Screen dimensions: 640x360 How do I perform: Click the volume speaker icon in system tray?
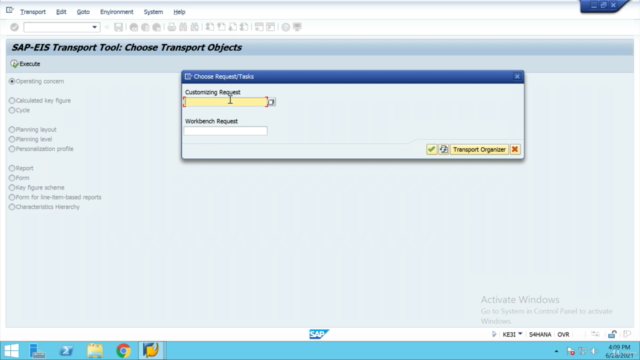pos(594,351)
